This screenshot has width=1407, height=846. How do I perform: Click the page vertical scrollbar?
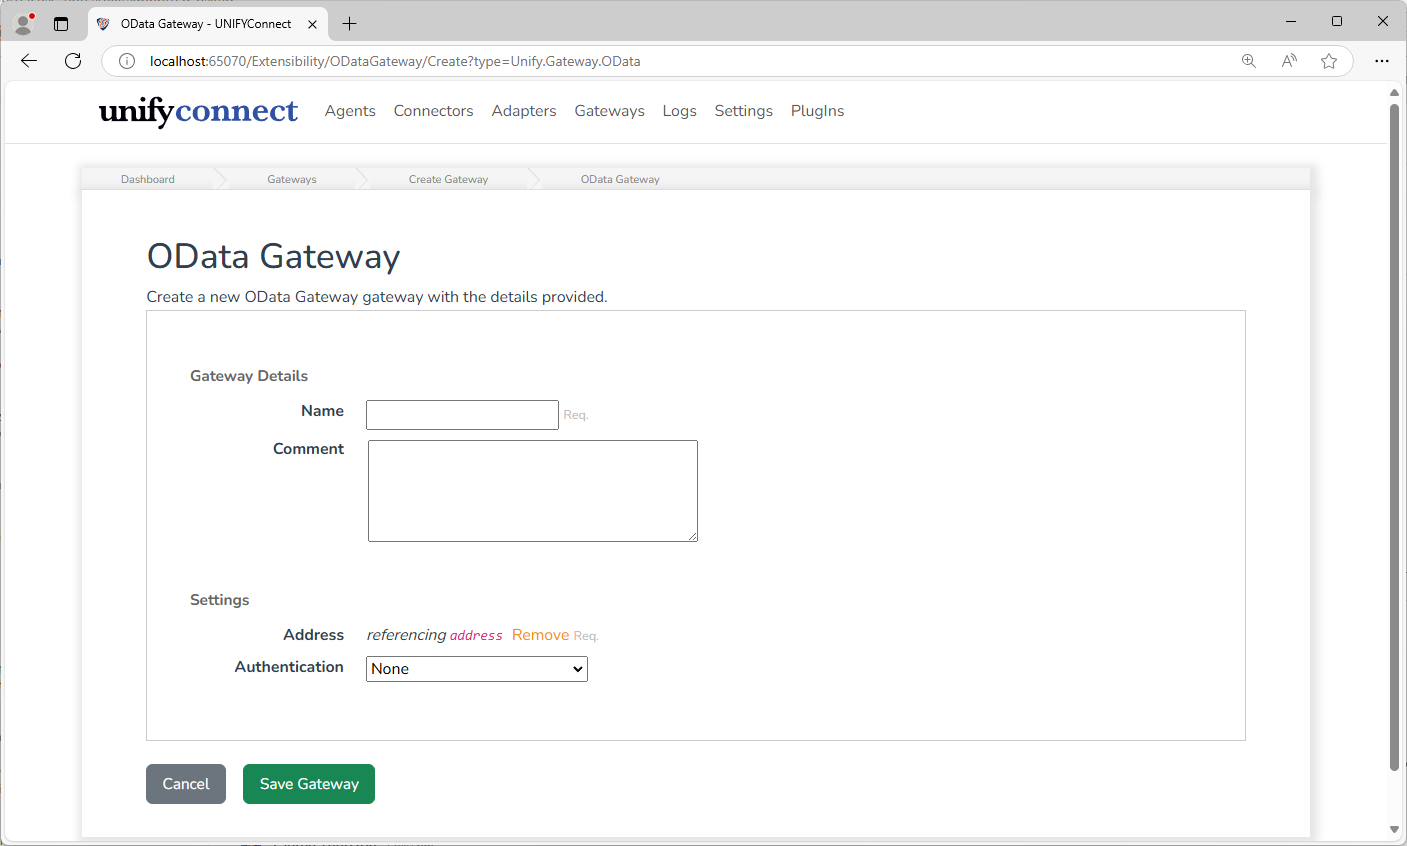1394,437
